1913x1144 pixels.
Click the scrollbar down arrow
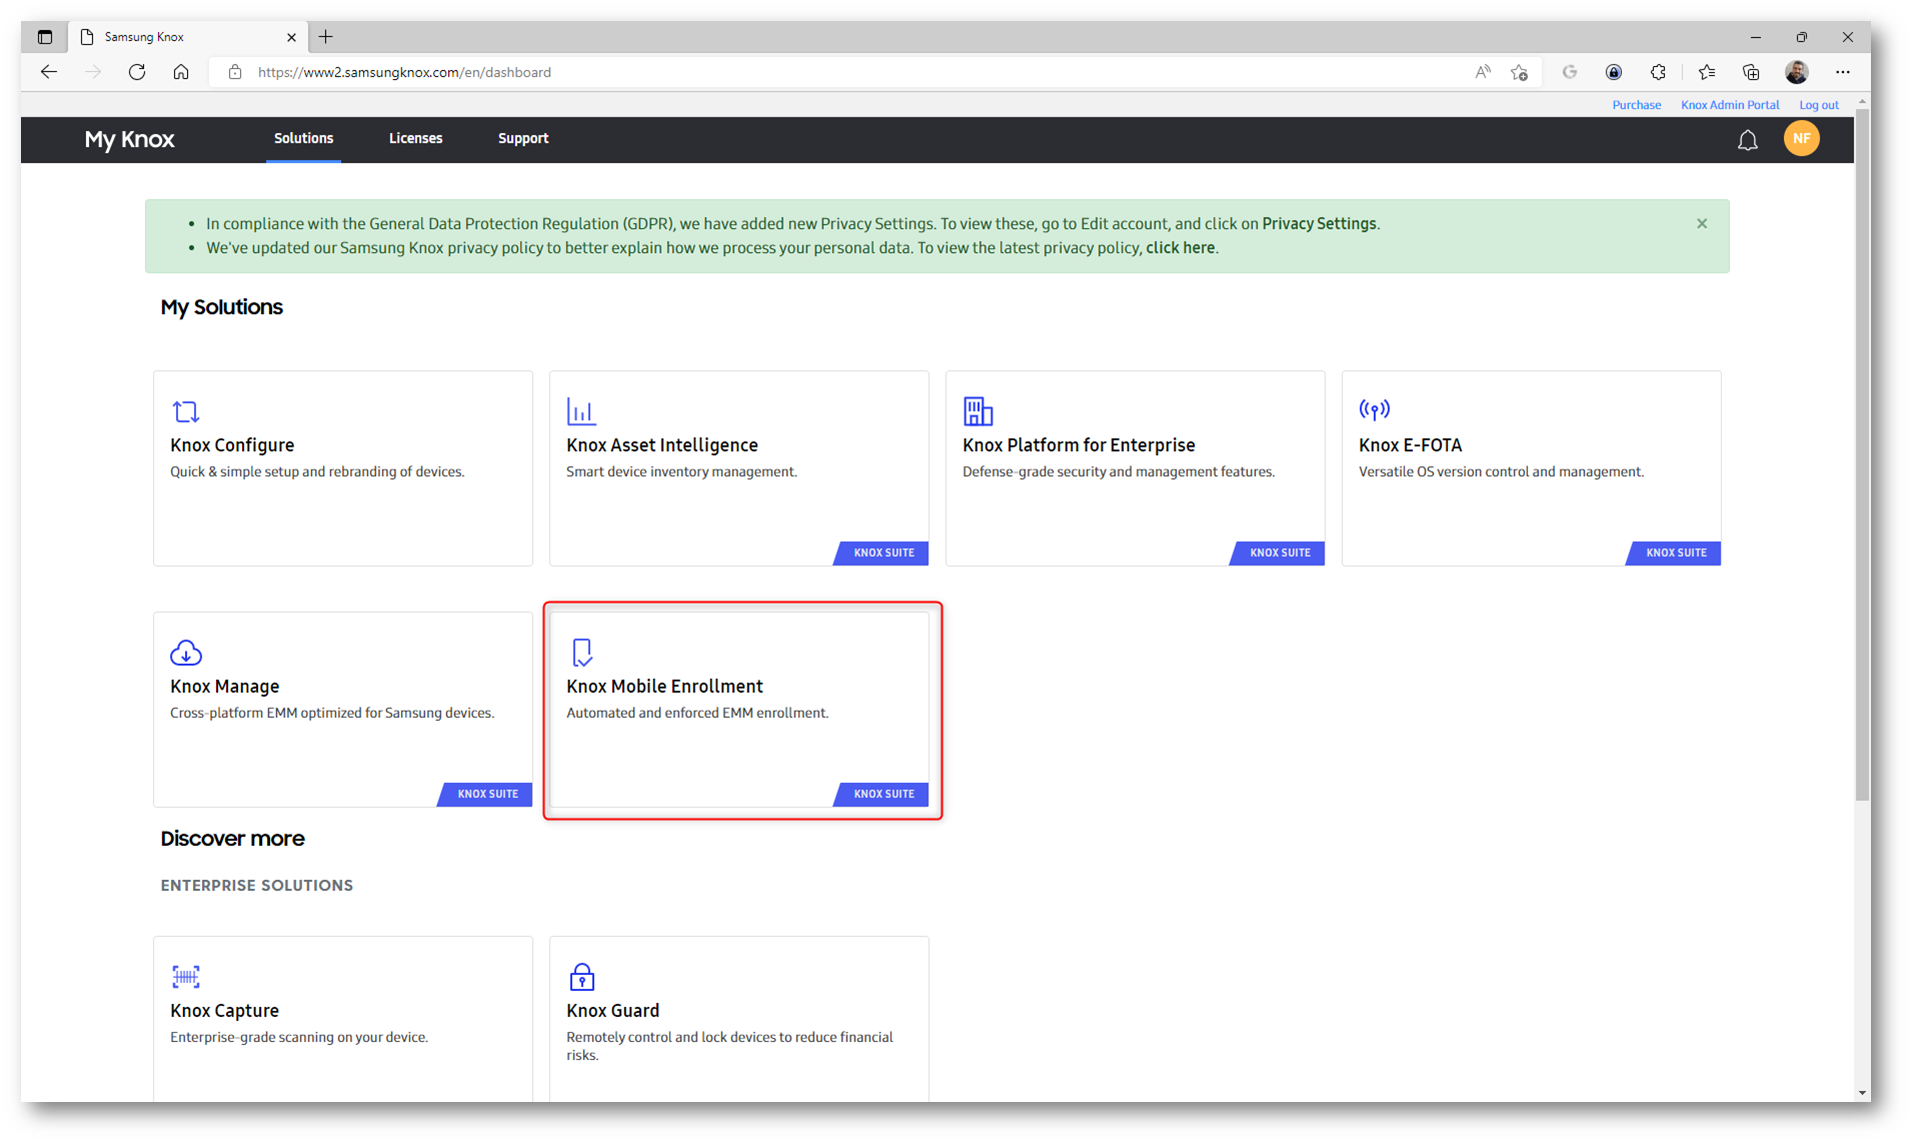click(1862, 1093)
